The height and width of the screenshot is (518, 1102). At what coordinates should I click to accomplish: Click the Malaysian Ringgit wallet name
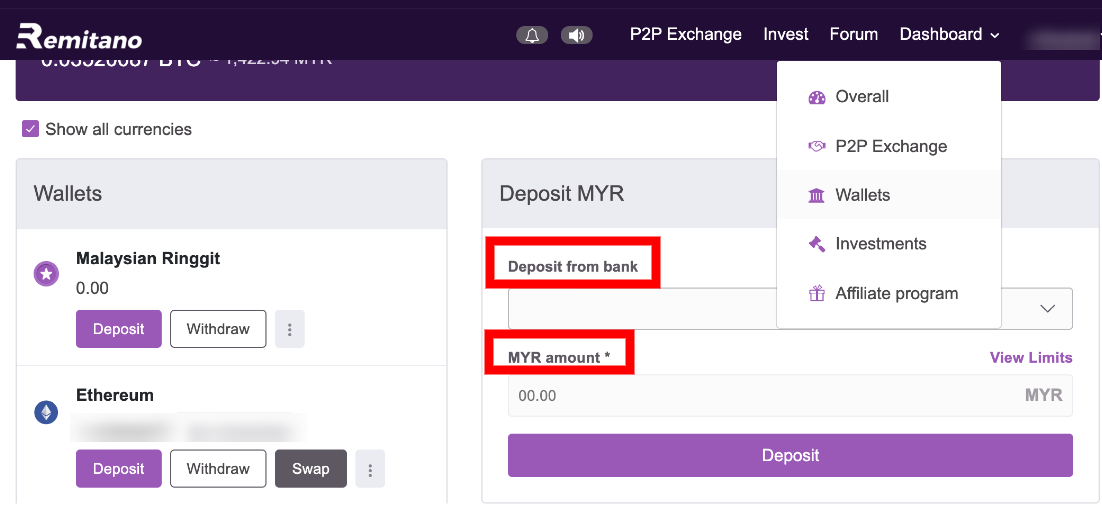(x=148, y=259)
